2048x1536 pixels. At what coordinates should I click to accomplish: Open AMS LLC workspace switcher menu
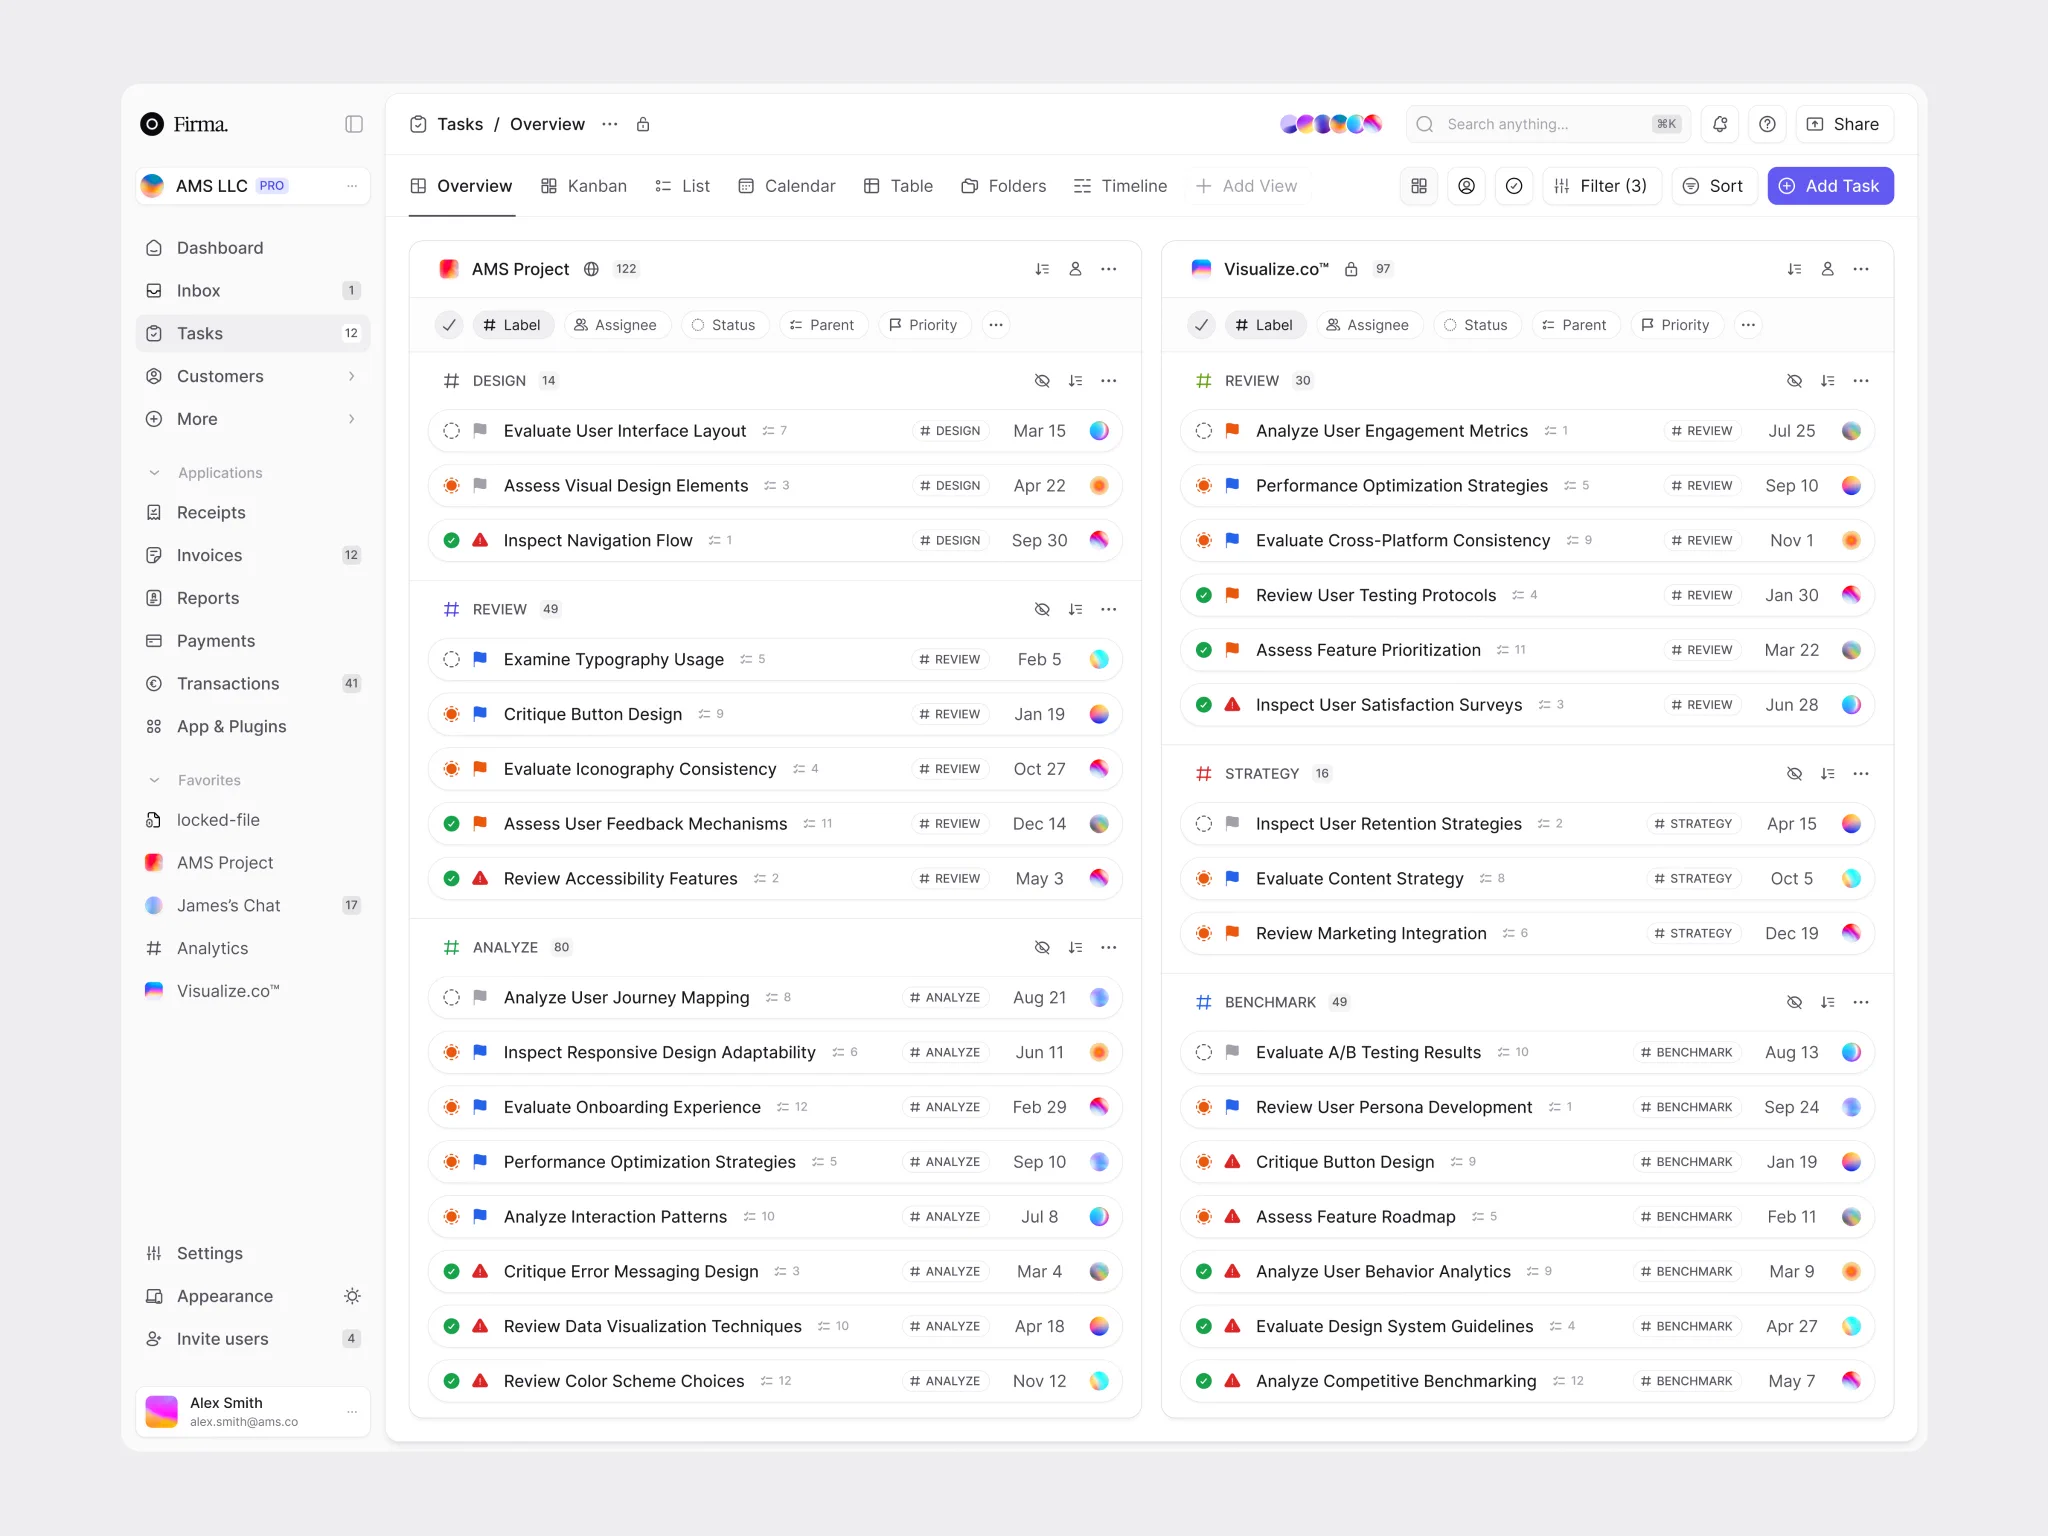click(x=352, y=186)
